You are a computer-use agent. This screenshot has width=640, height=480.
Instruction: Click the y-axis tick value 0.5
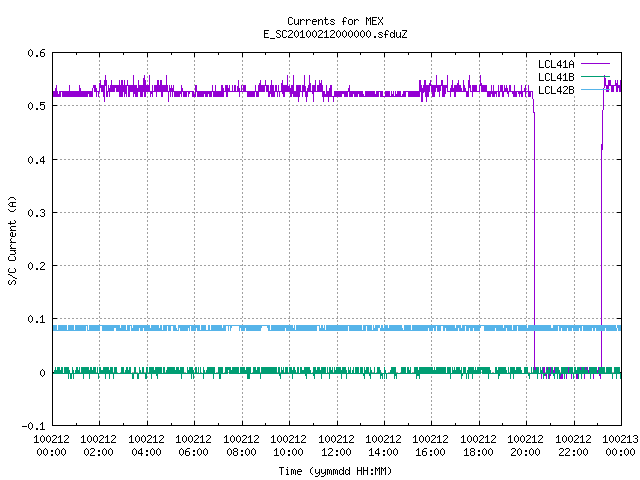[x=36, y=106]
